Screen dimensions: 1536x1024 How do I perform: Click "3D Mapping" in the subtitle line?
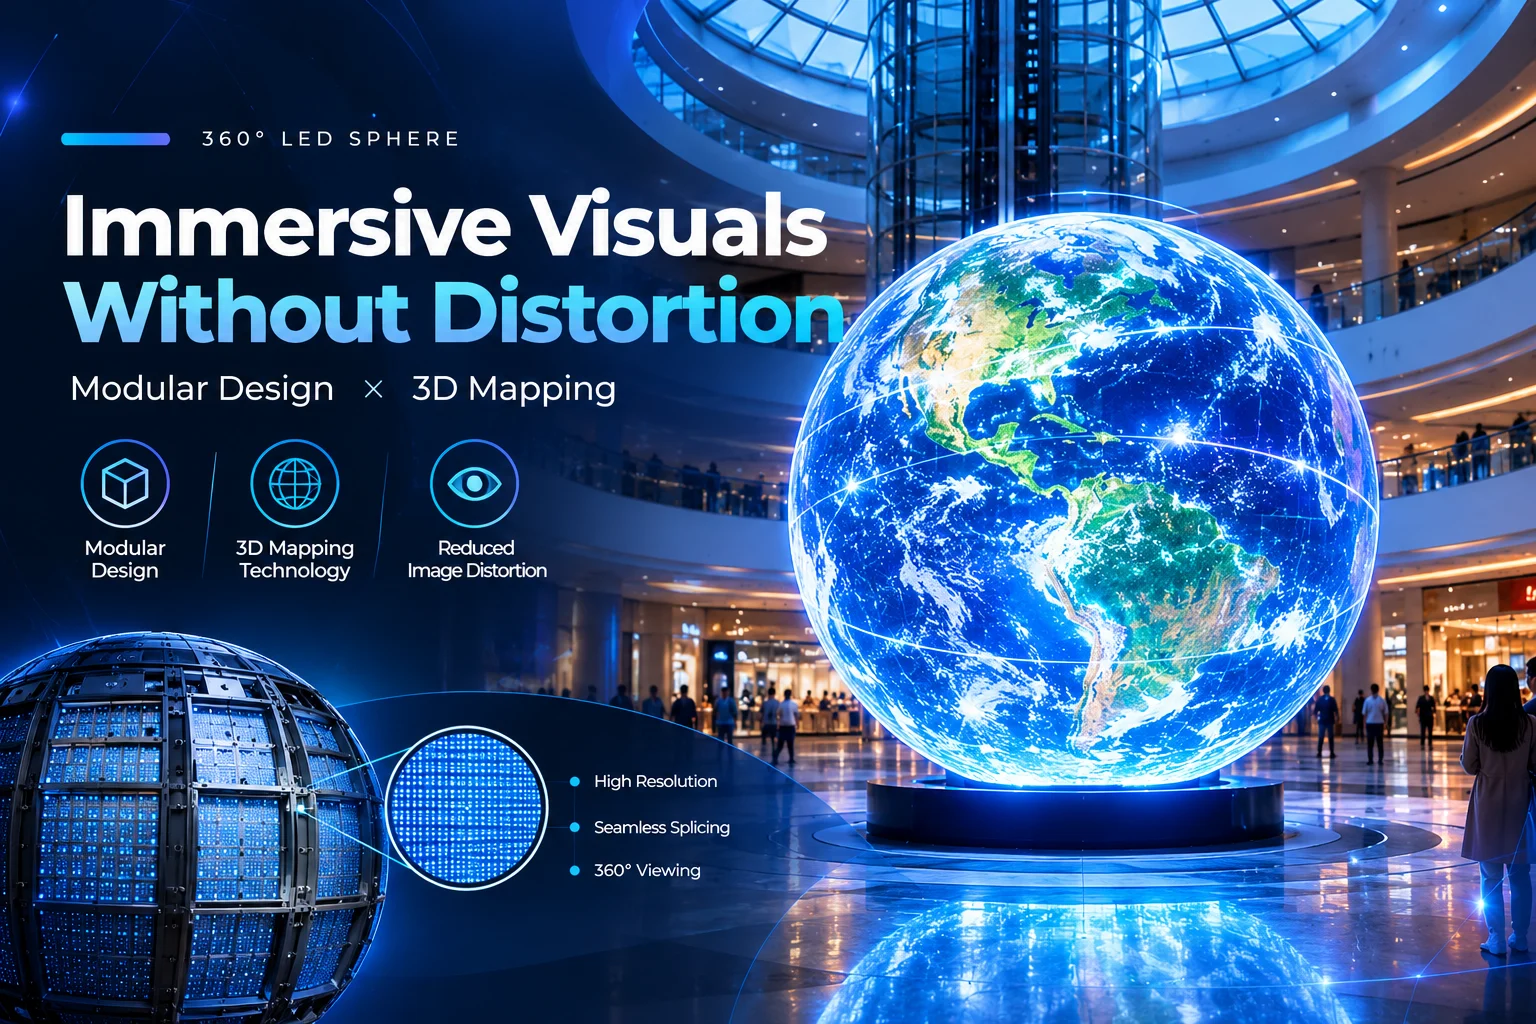point(514,389)
